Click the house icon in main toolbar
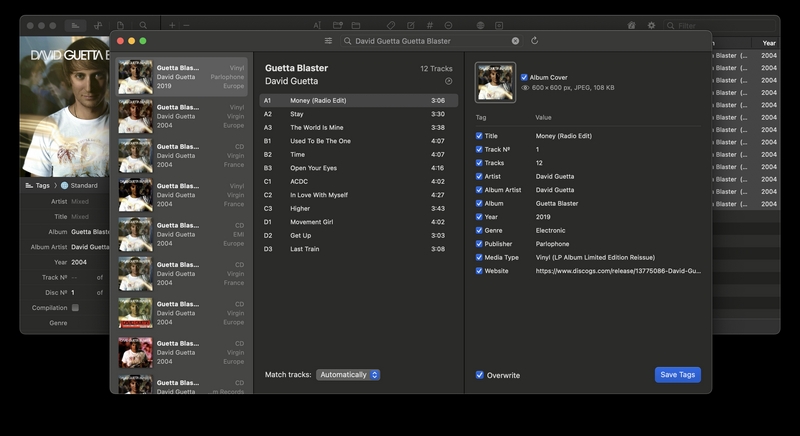 click(x=632, y=25)
